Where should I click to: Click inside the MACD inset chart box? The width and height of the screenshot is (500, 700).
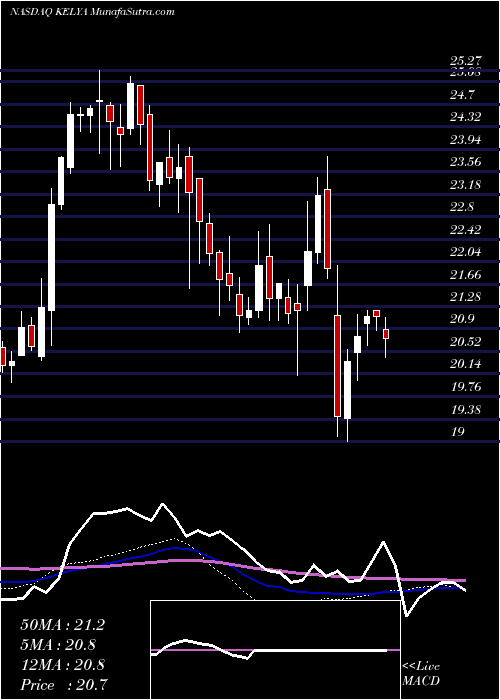click(x=275, y=650)
